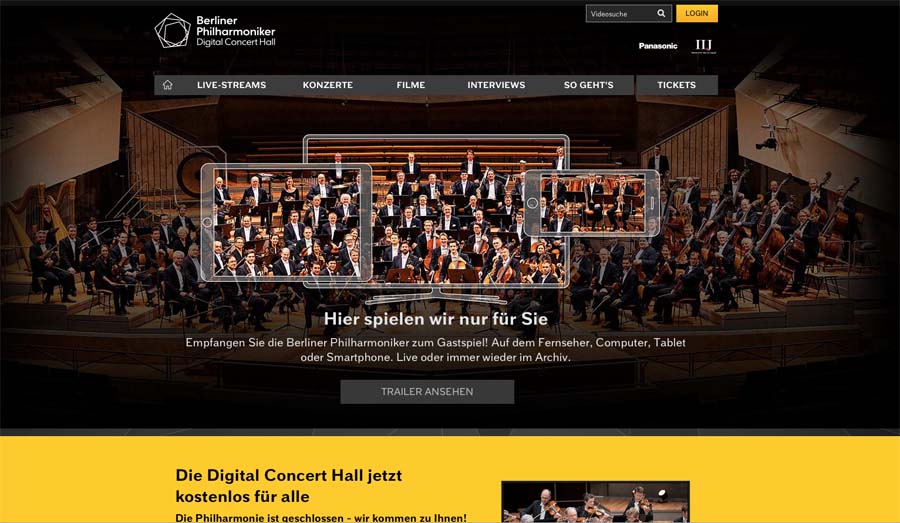The width and height of the screenshot is (900, 523).
Task: Open the orchestra video thumbnail in the yellow section
Action: coord(595,502)
